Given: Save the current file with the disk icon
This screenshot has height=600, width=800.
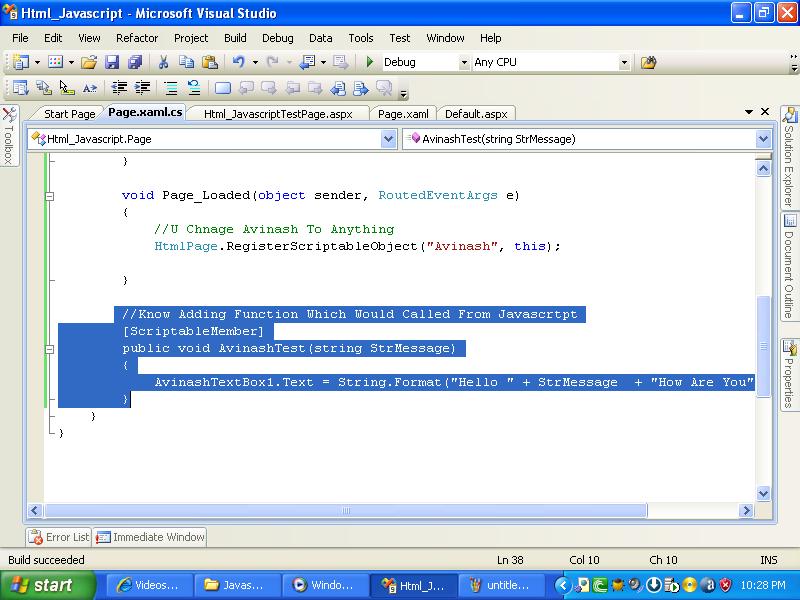Looking at the screenshot, I should 112,62.
